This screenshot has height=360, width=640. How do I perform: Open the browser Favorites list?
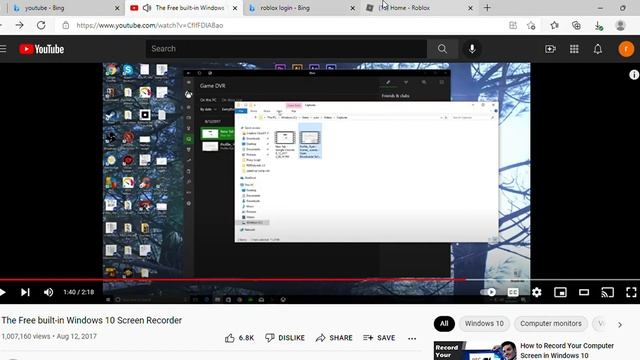point(554,25)
